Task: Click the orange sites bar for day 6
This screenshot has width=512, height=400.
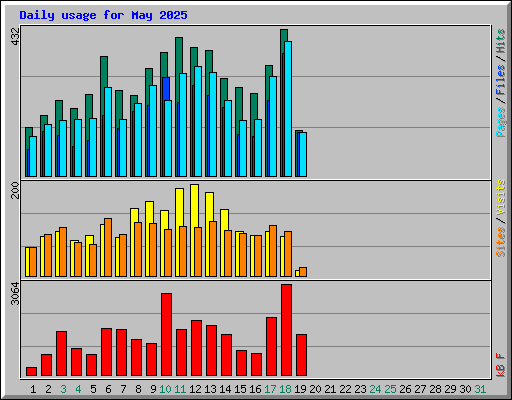Action: click(108, 247)
